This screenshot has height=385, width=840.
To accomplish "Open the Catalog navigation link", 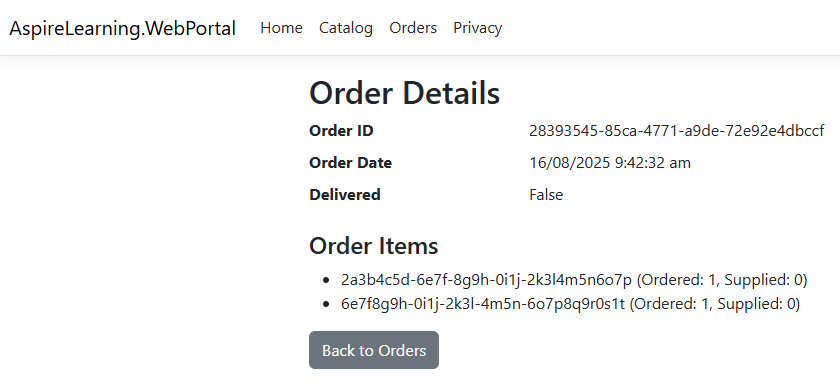I will tap(346, 28).
